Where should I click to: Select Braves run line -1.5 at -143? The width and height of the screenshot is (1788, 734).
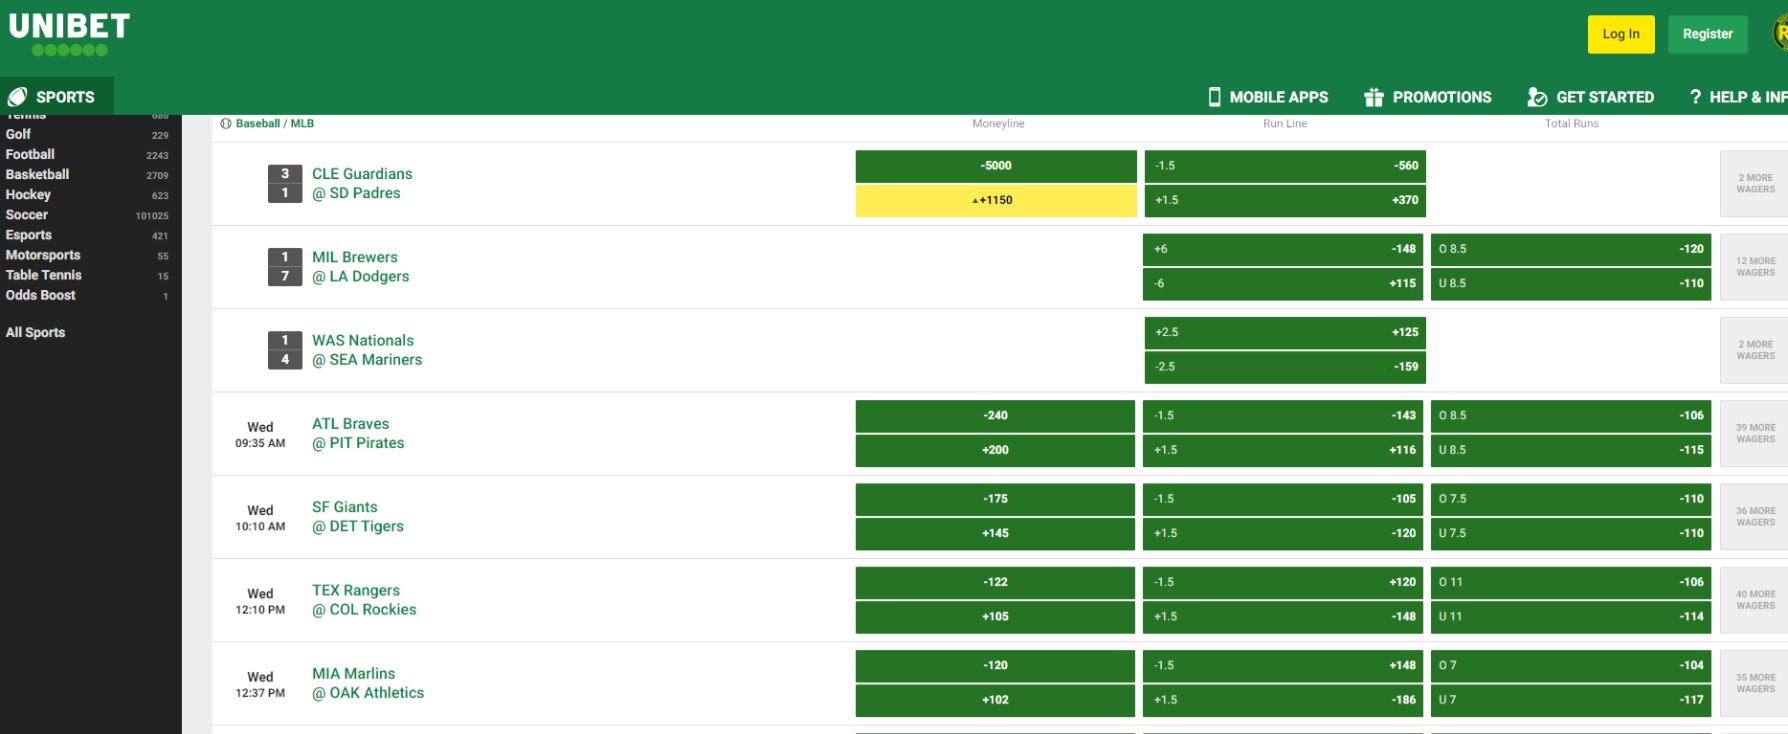pos(1284,416)
